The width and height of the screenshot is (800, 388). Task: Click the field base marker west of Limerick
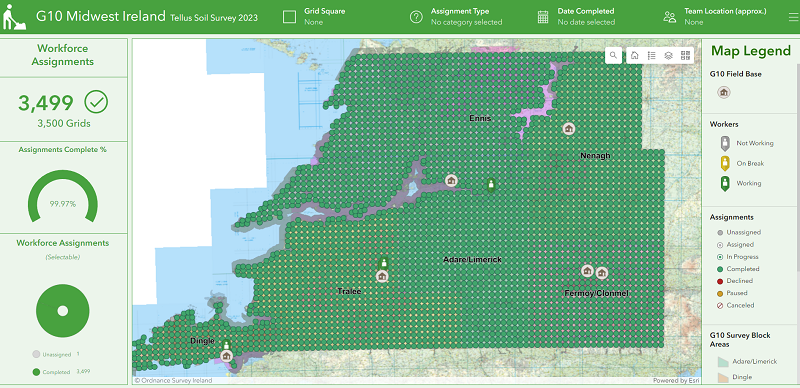click(451, 180)
